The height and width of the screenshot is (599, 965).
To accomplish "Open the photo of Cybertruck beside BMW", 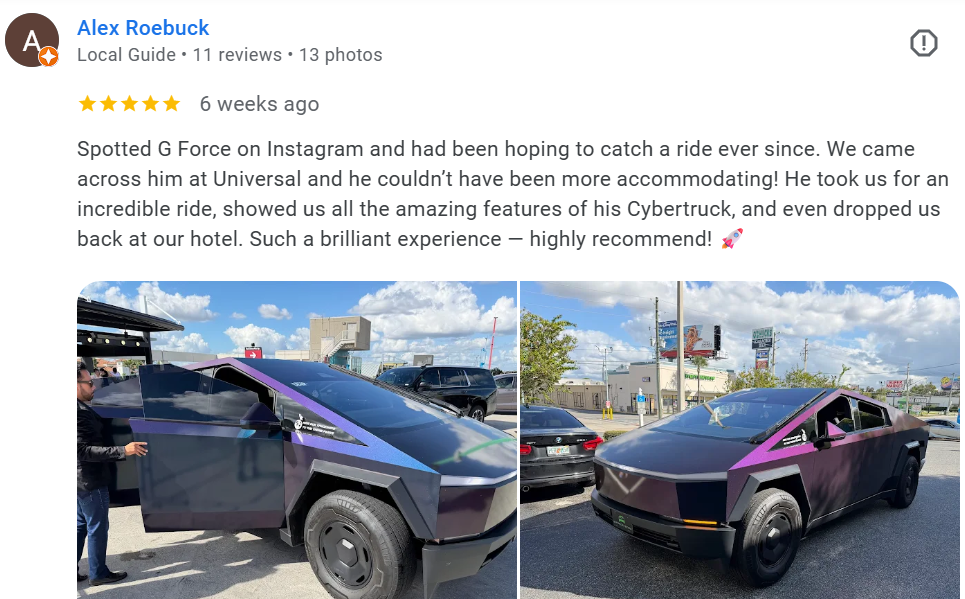I will click(740, 440).
